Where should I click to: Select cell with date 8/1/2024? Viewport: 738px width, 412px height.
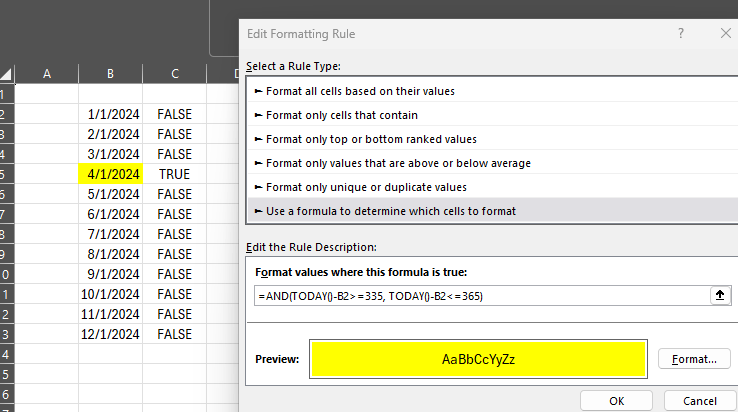point(111,254)
